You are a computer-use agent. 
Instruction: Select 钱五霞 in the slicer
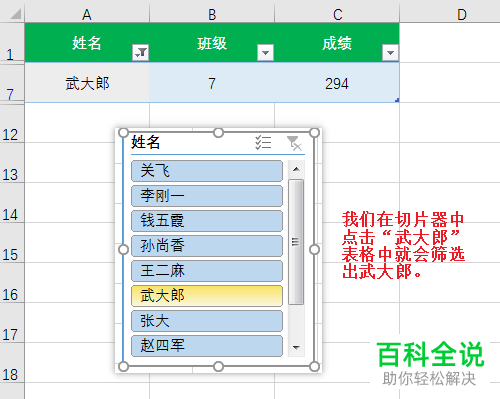point(207,221)
